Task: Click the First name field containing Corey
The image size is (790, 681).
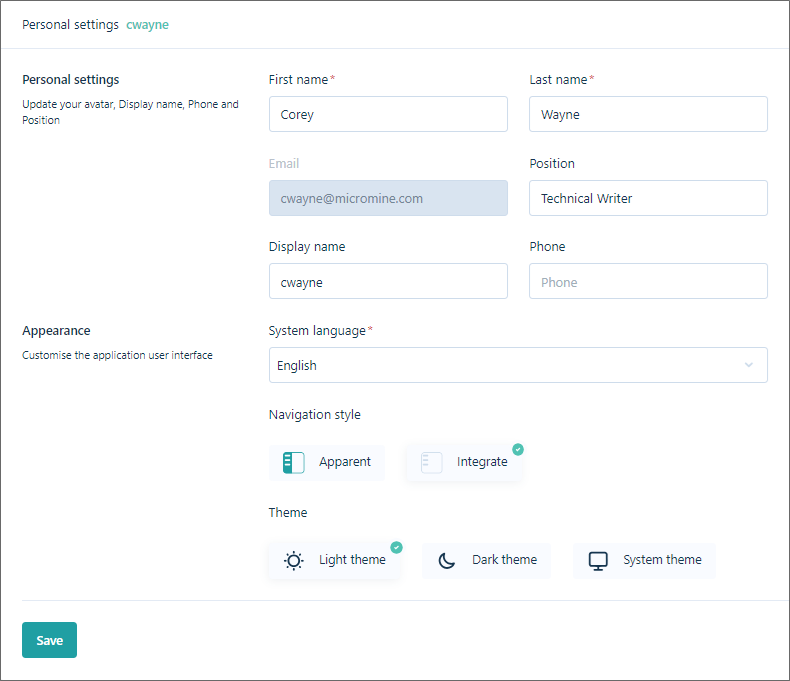Action: [388, 114]
